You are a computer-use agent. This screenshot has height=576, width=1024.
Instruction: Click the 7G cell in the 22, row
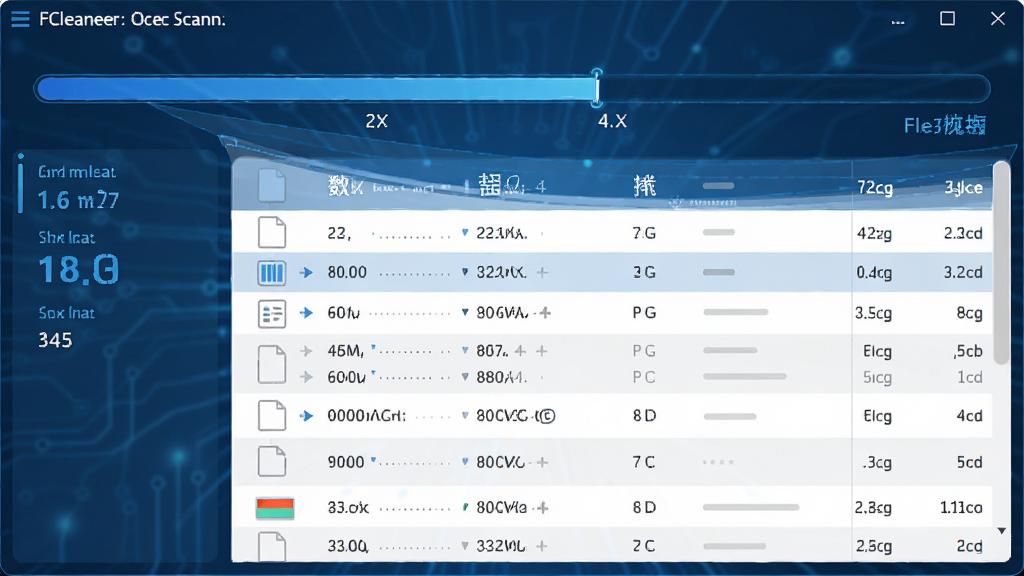point(644,232)
